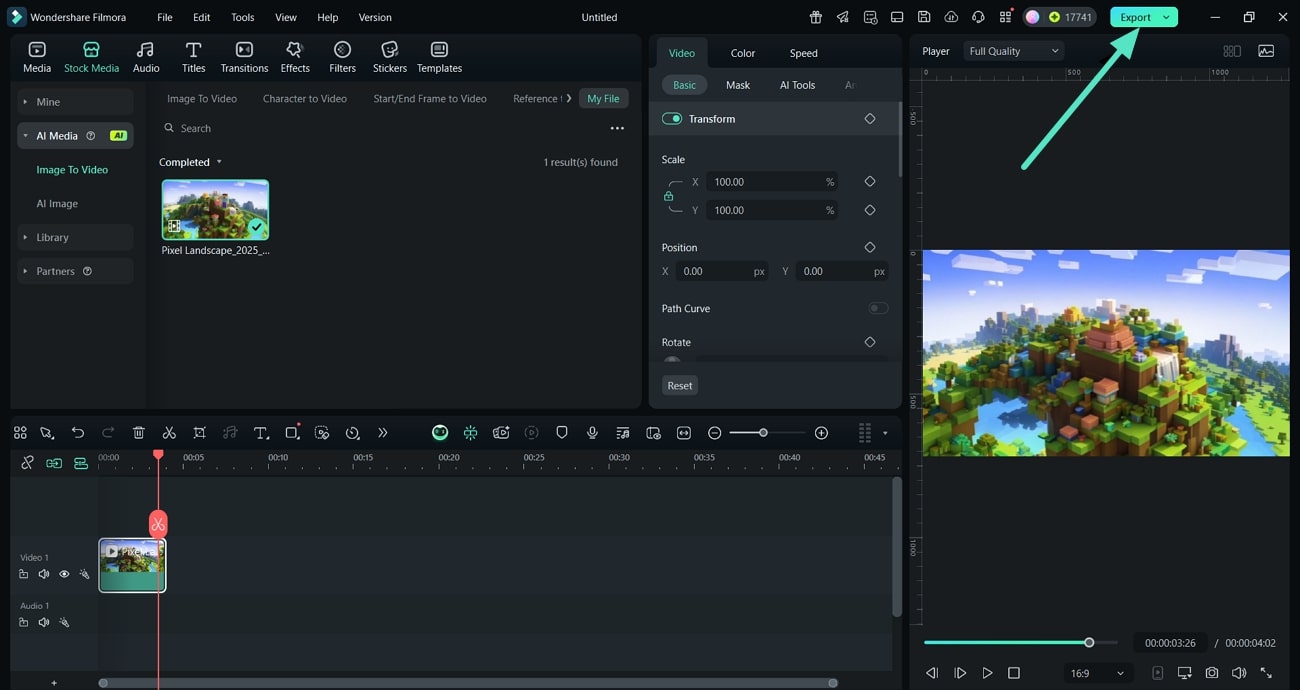Open support headset icon in title bar
The width and height of the screenshot is (1300, 690).
tap(978, 17)
